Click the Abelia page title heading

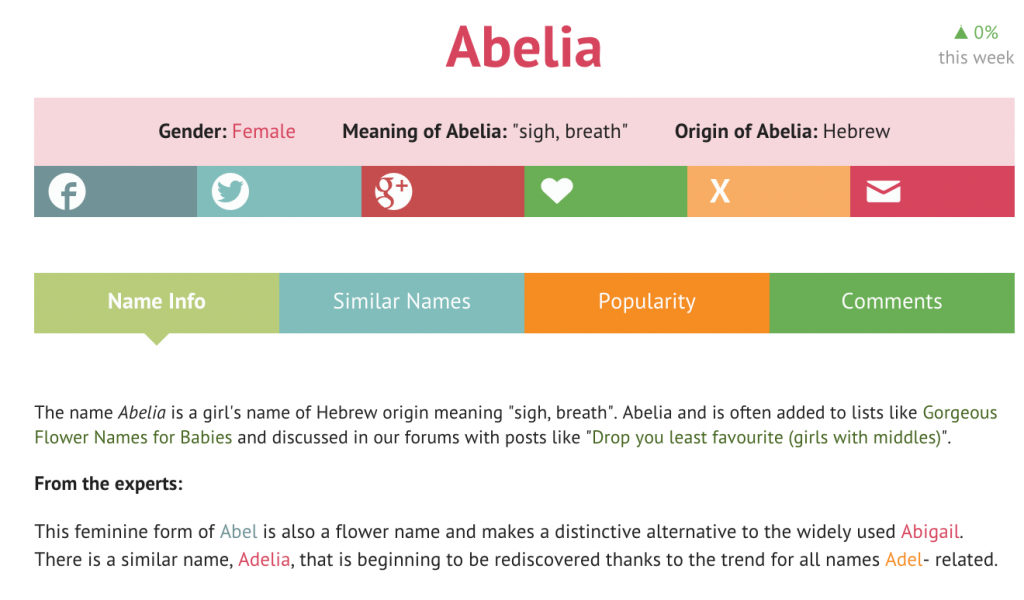pyautogui.click(x=524, y=47)
